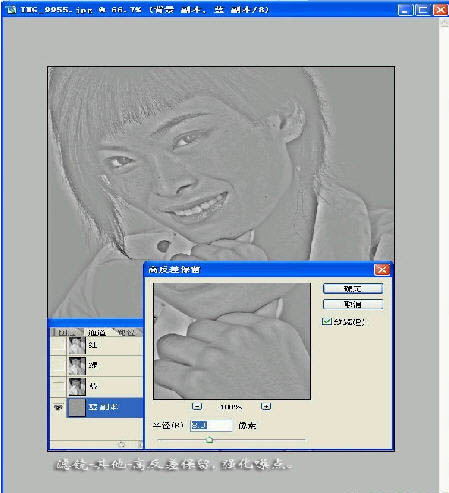Screen dimensions: 449x493
Task: Click the Red channel thumbnail
Action: 77,346
